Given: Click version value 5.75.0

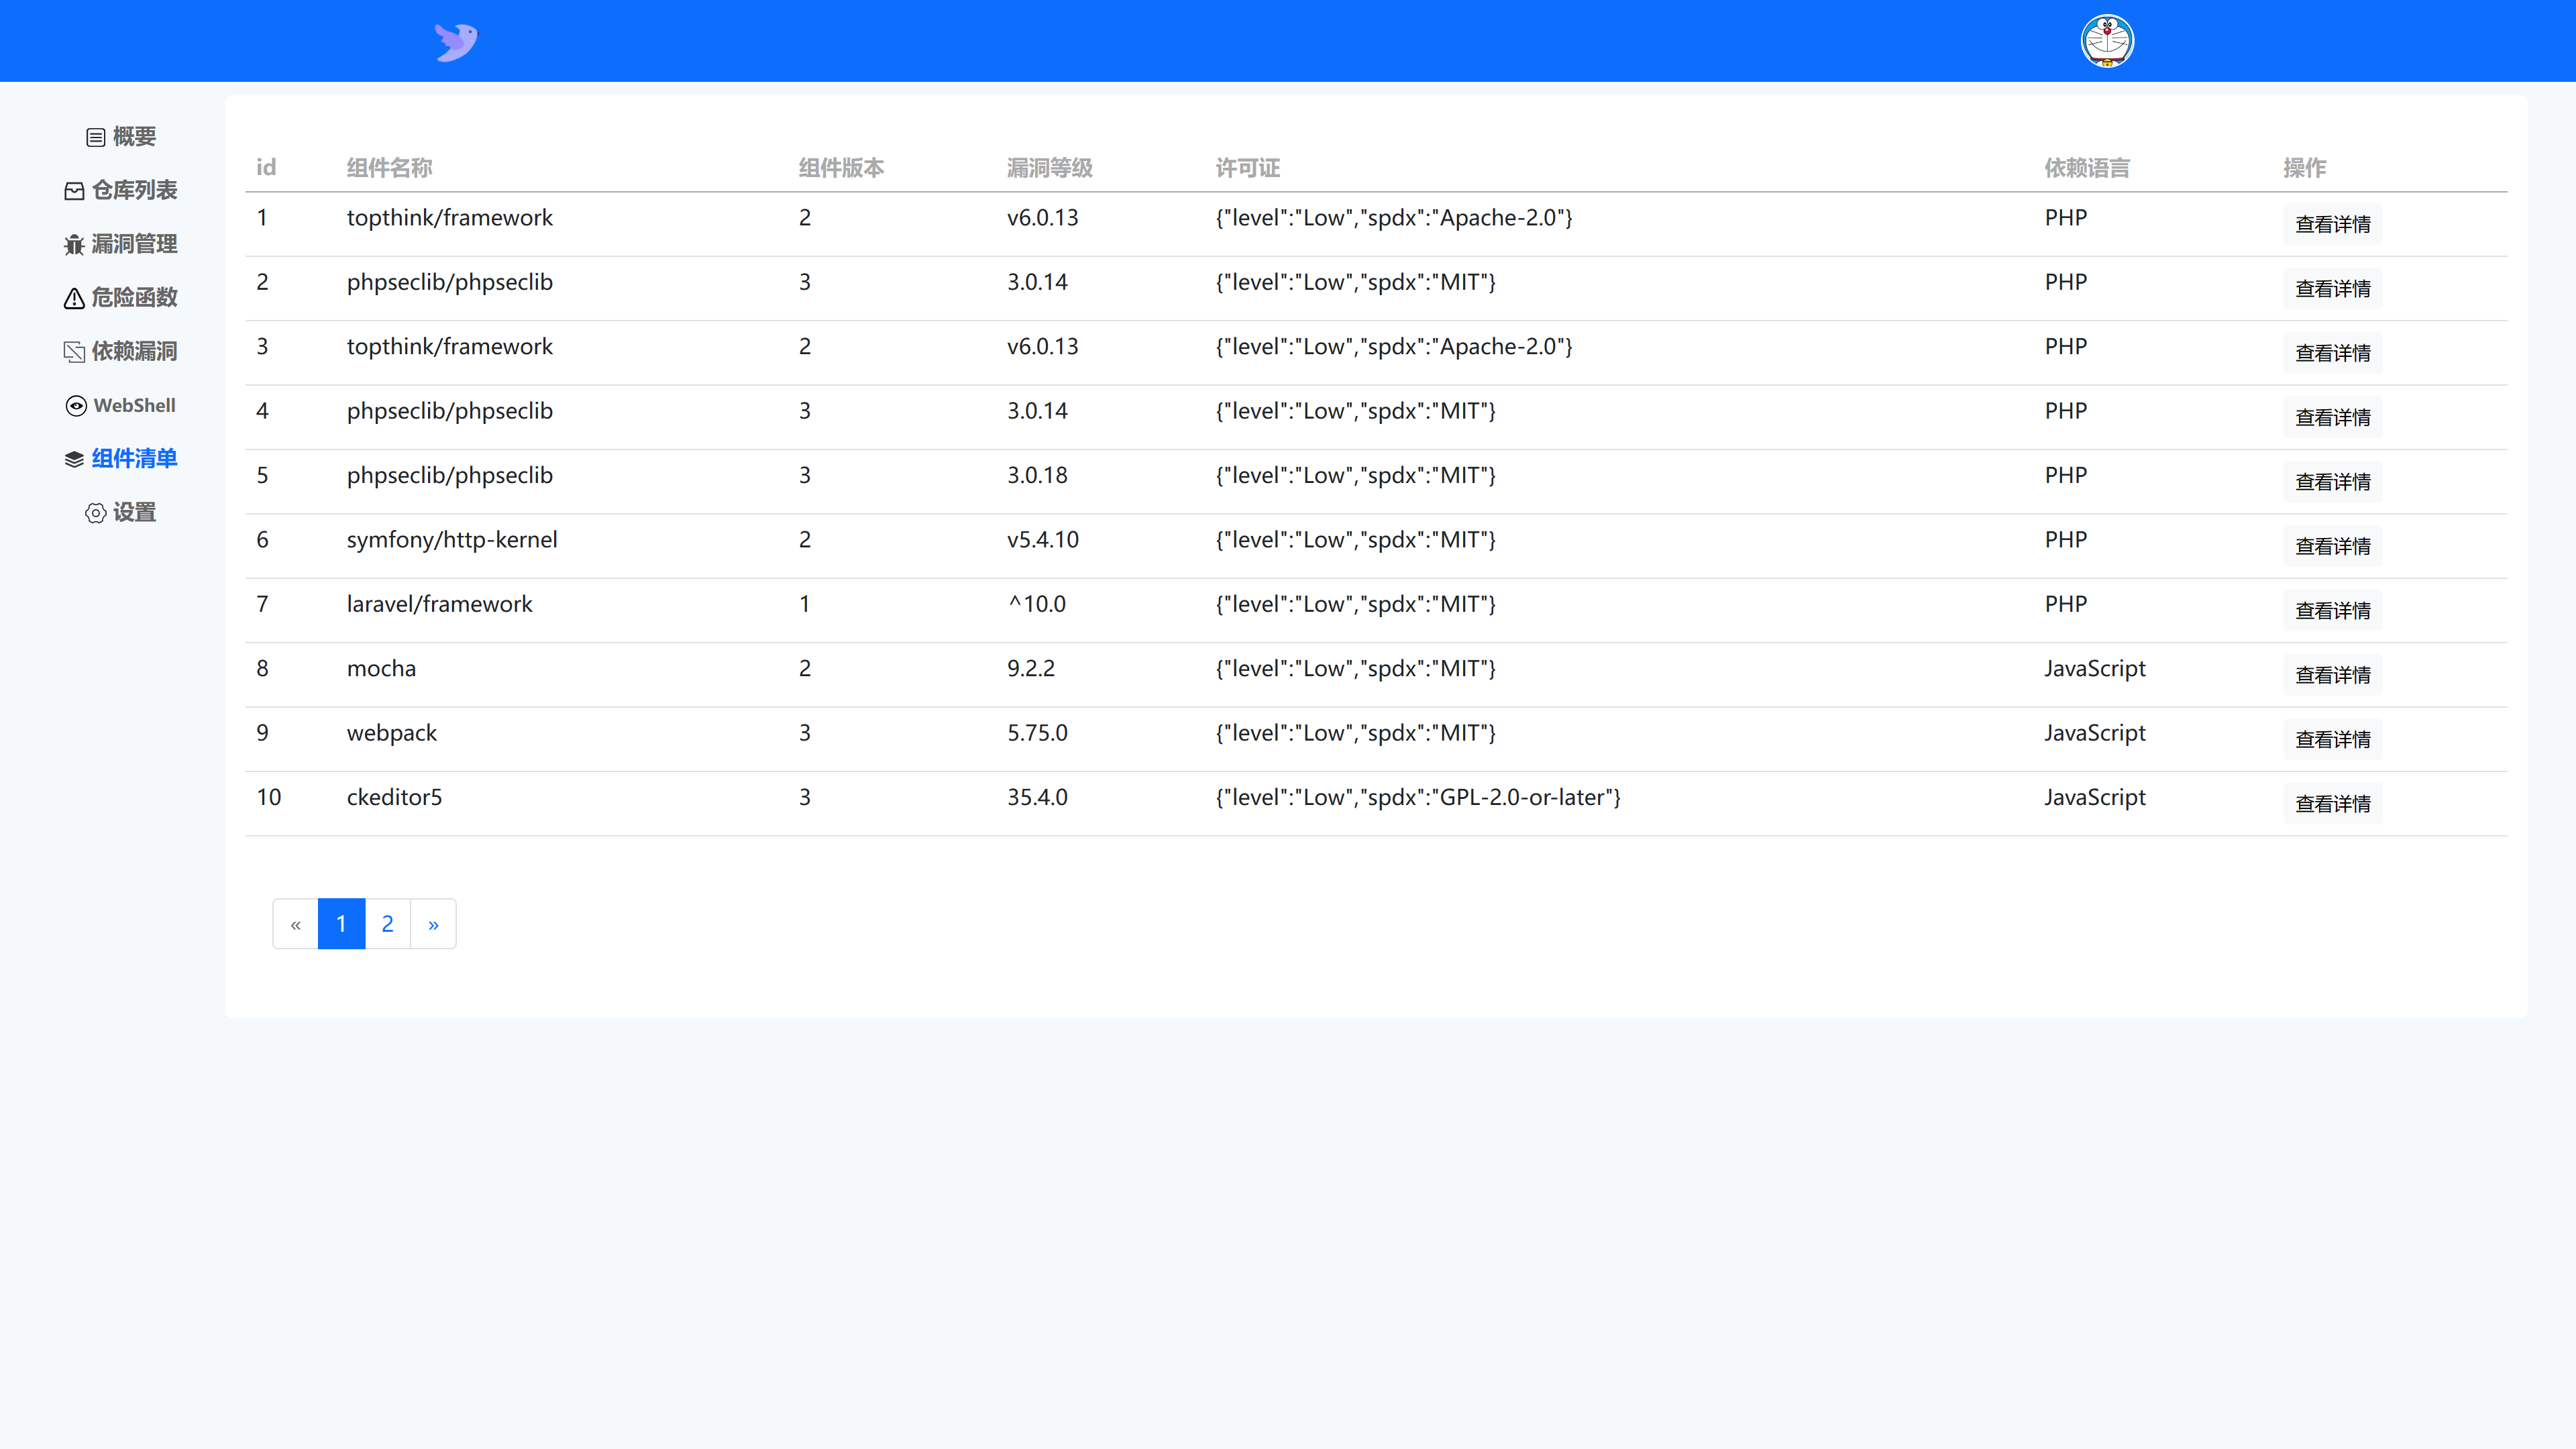Looking at the screenshot, I should click(1037, 733).
